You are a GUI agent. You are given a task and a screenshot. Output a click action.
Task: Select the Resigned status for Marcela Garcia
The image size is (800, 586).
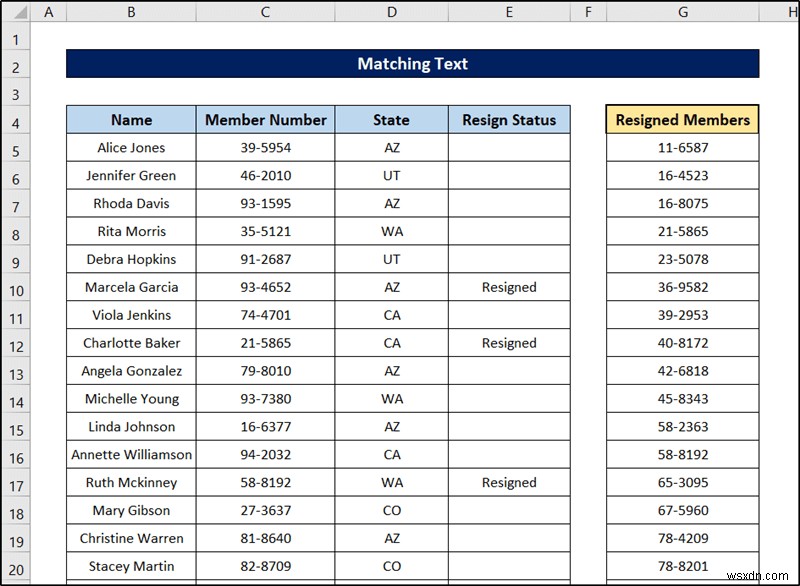509,287
